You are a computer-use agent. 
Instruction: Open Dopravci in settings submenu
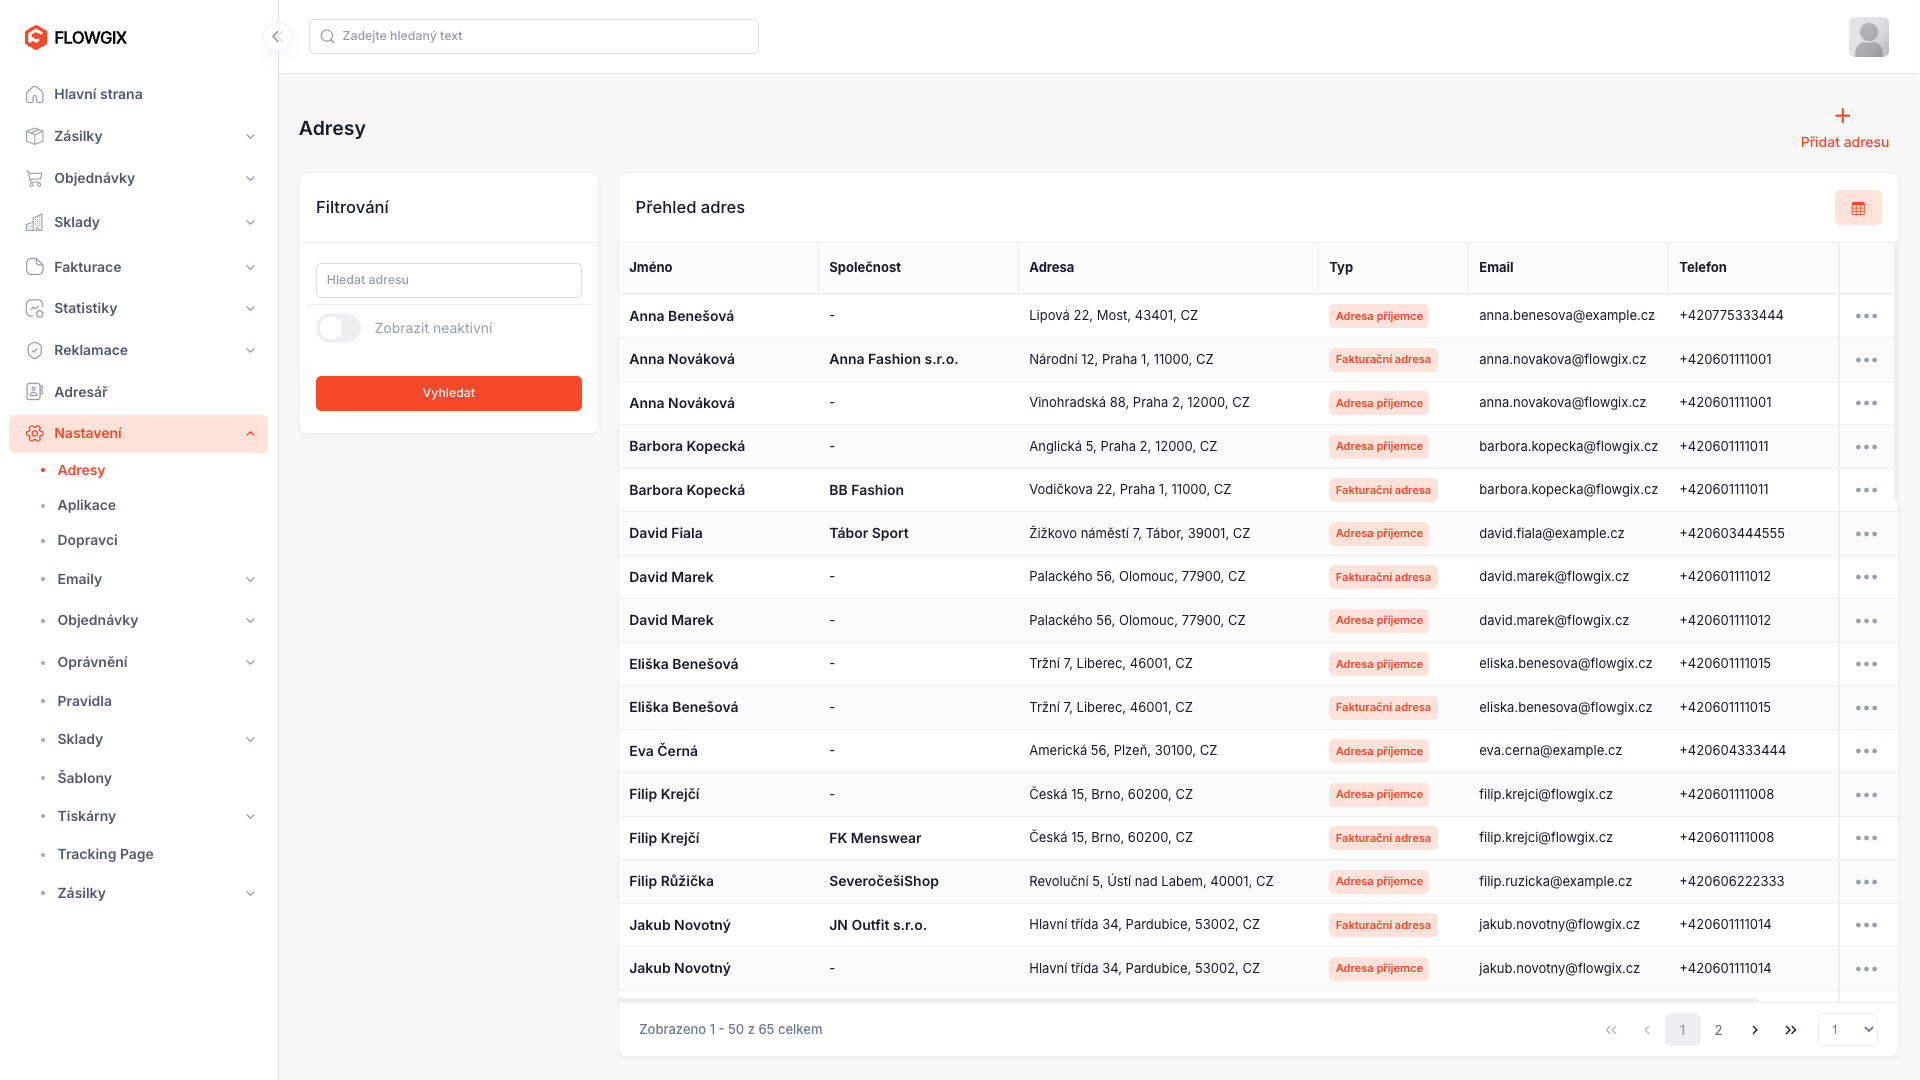pos(87,540)
